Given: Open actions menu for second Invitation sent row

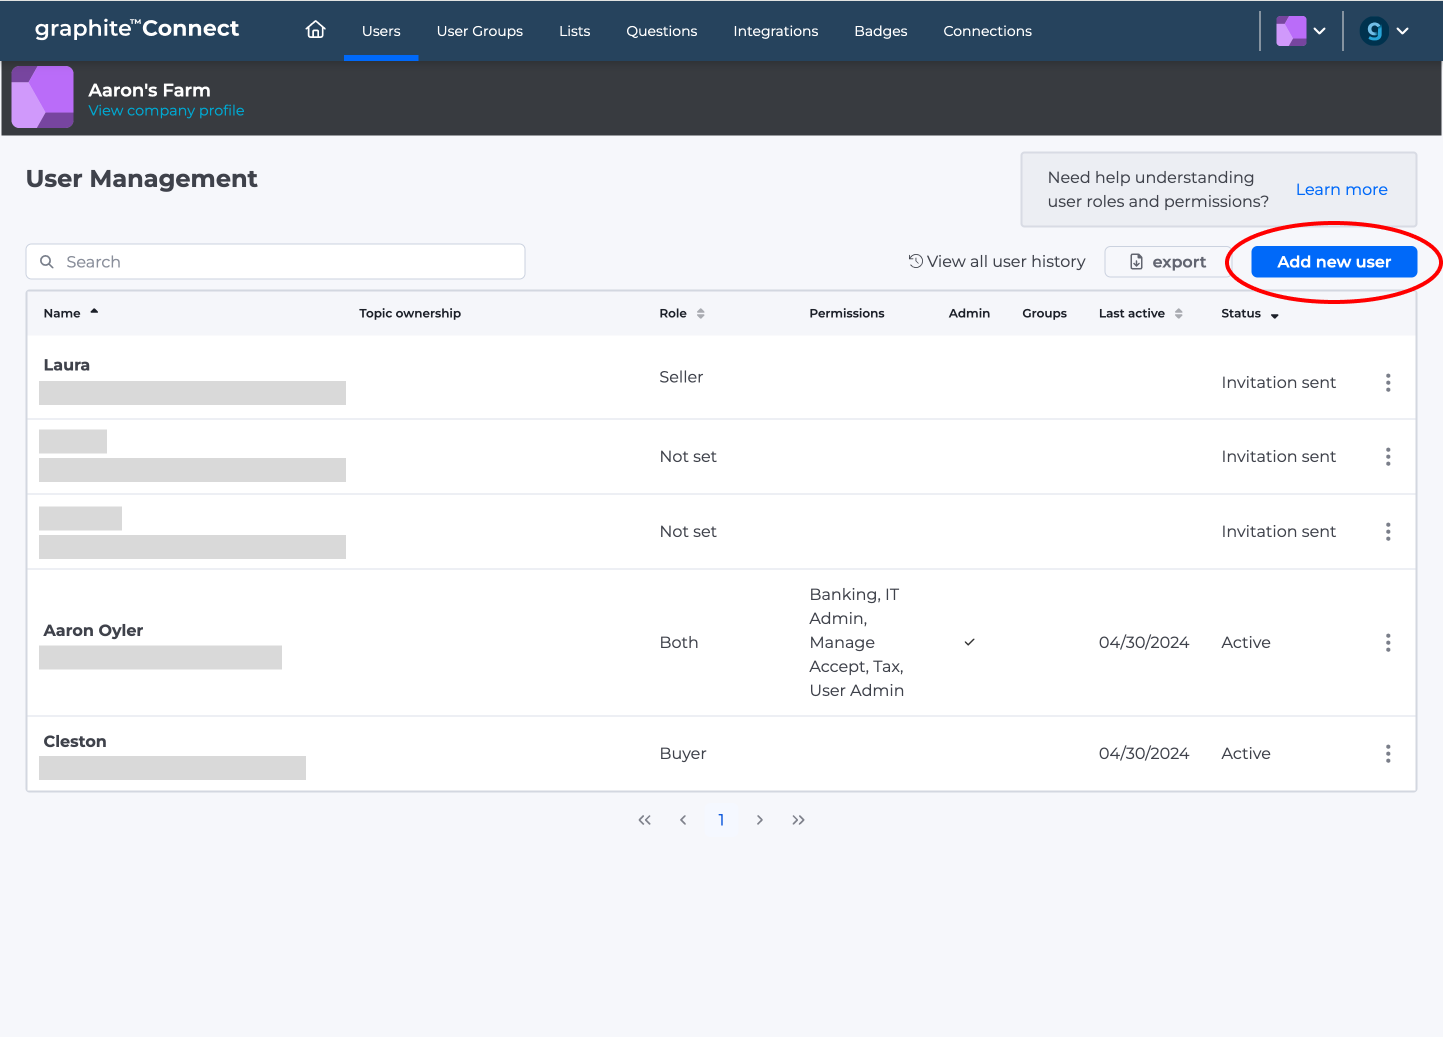Looking at the screenshot, I should pyautogui.click(x=1388, y=457).
